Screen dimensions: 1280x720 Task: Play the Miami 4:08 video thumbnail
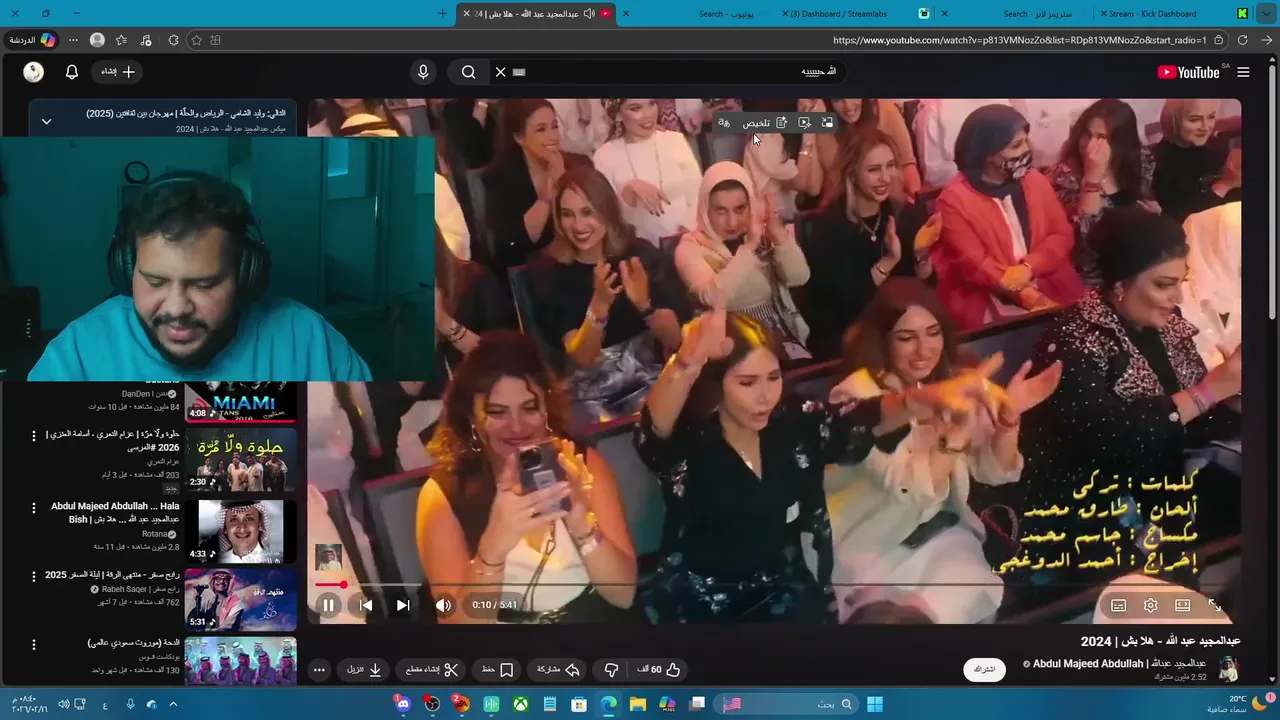(x=241, y=401)
